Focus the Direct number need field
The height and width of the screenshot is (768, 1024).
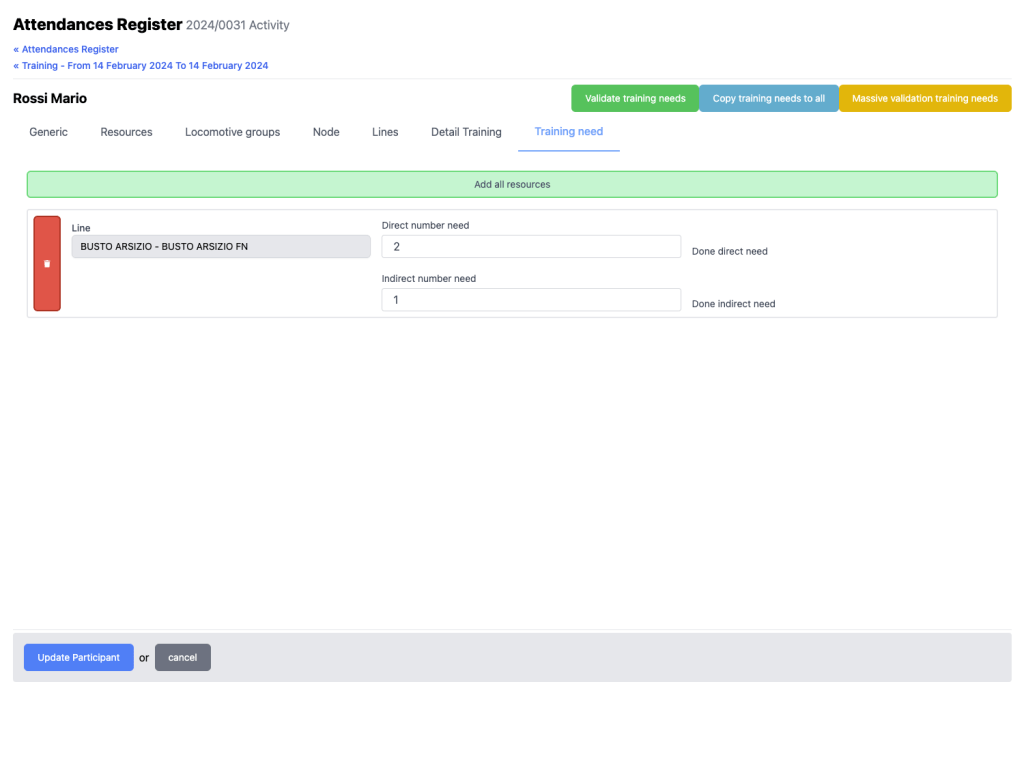[x=531, y=247]
